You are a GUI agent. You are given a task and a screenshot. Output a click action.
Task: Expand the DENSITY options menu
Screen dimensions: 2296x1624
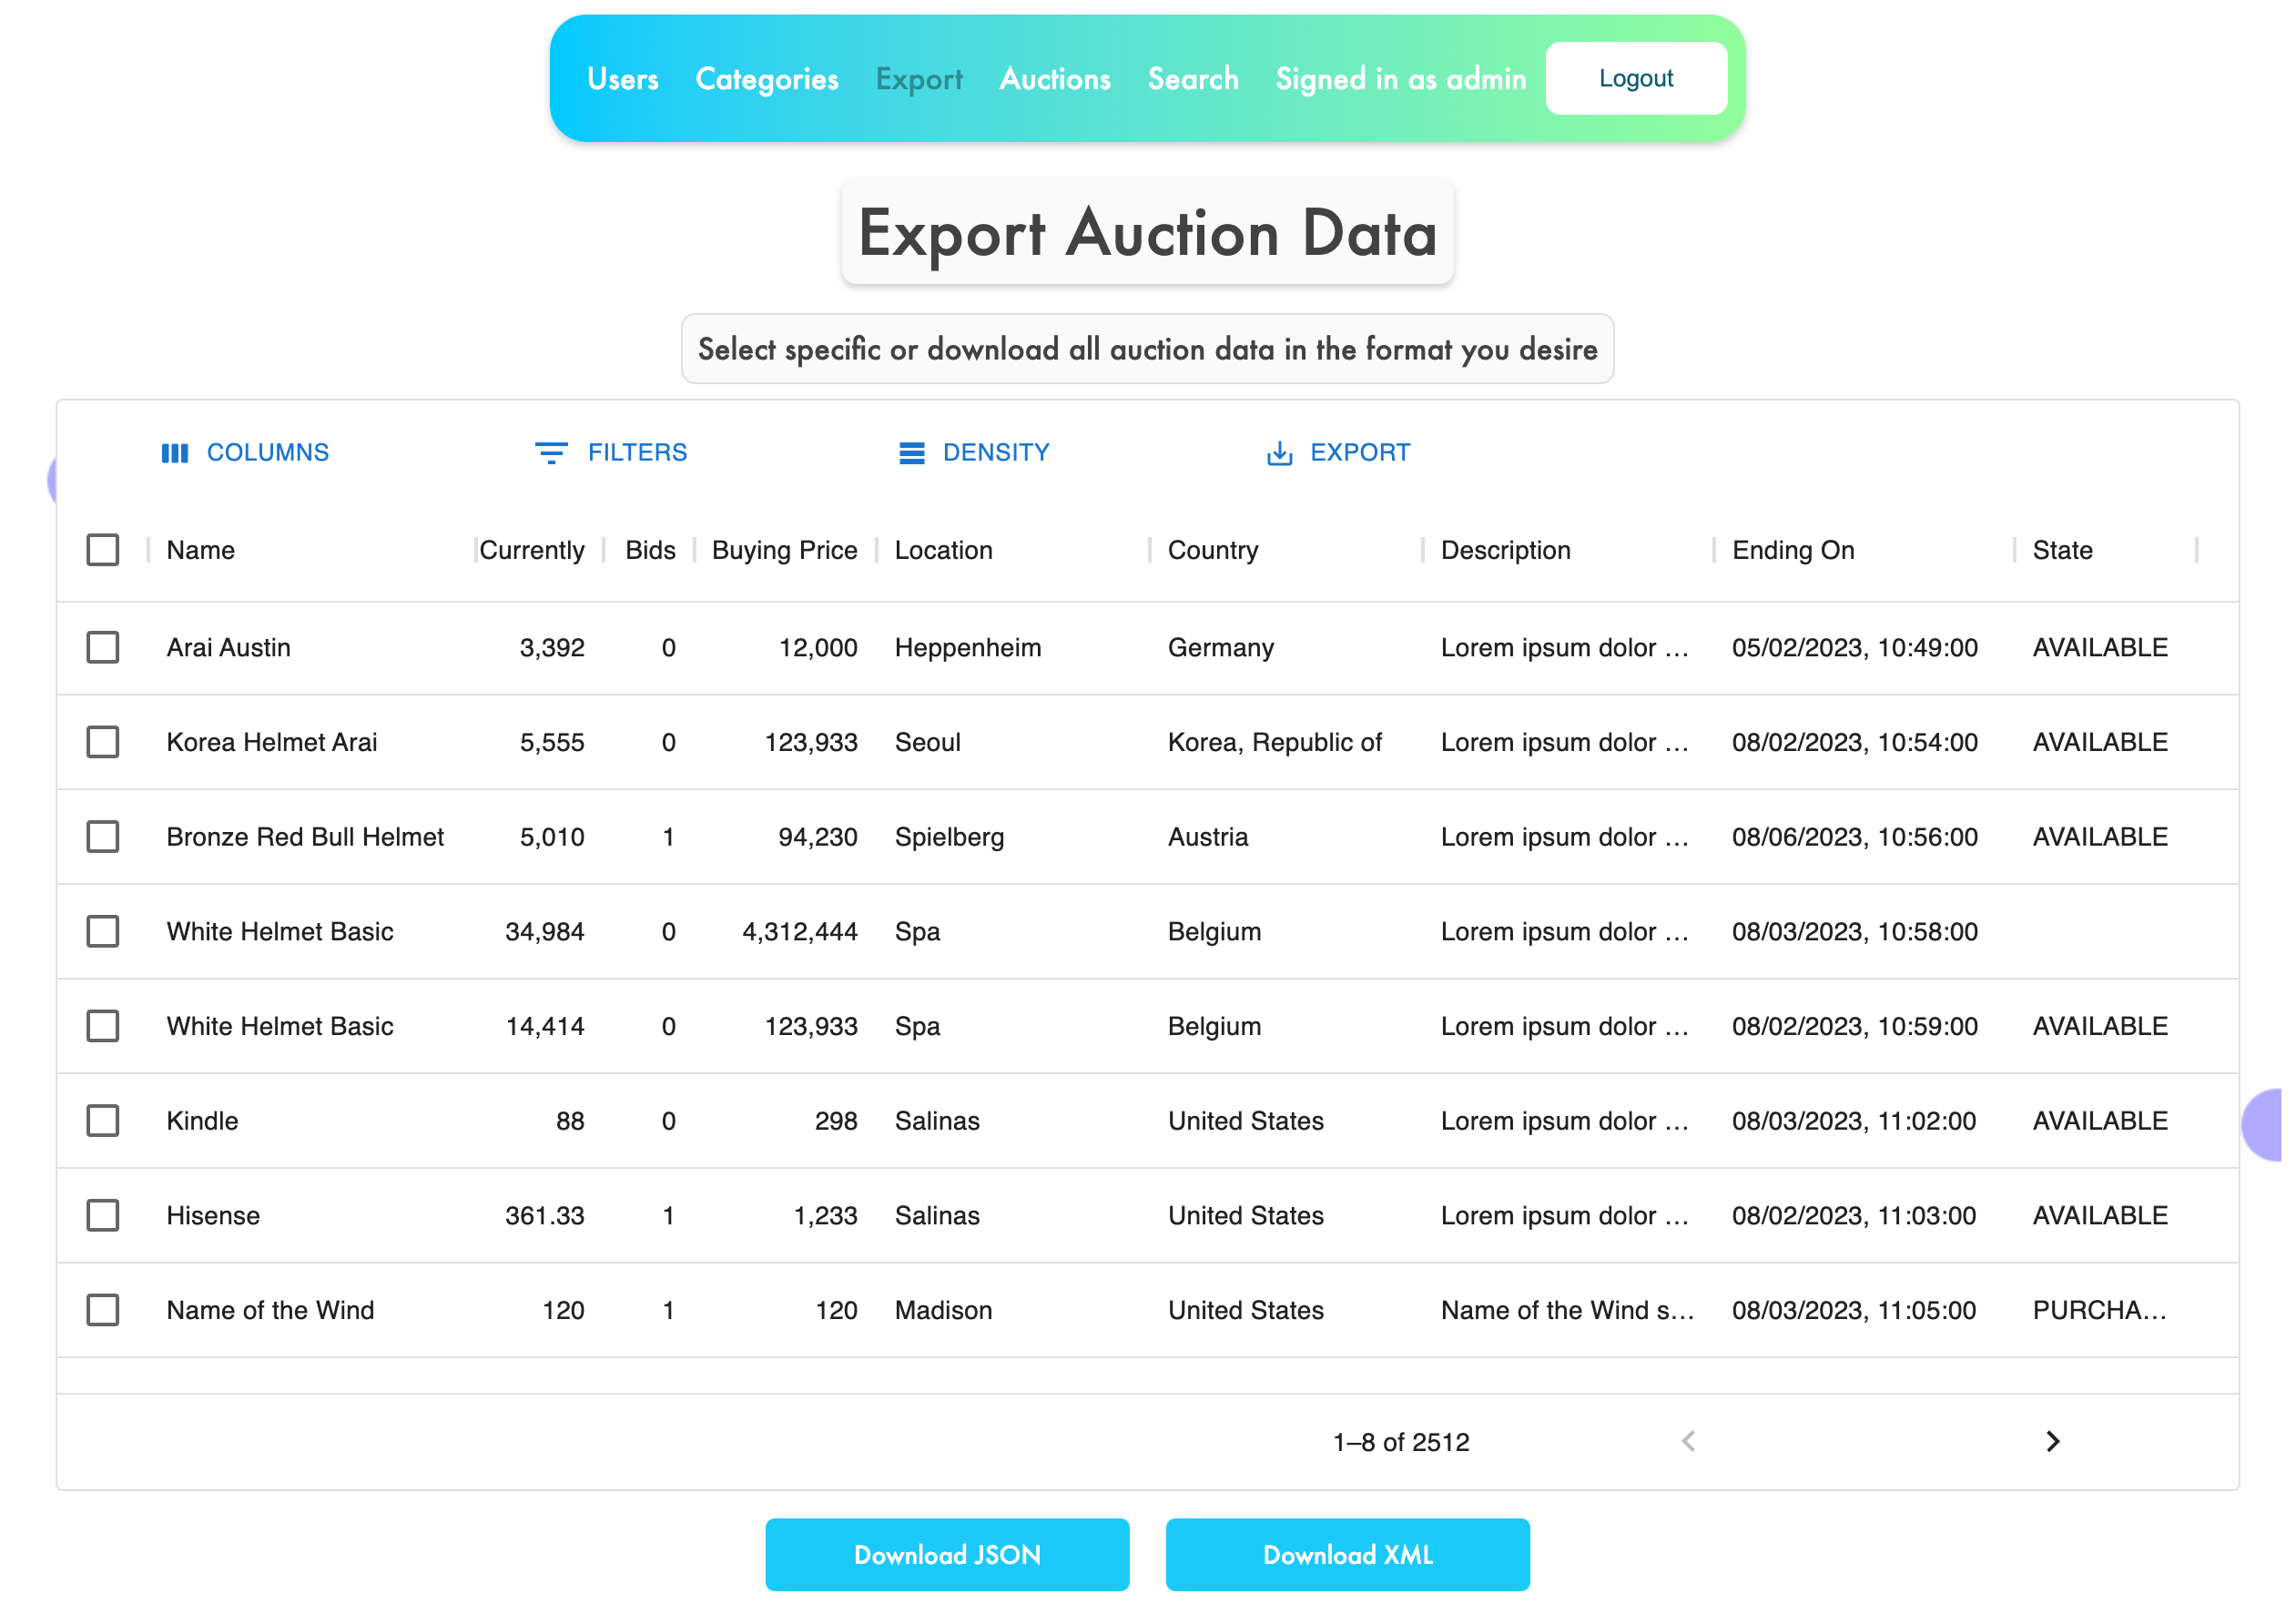[995, 453]
